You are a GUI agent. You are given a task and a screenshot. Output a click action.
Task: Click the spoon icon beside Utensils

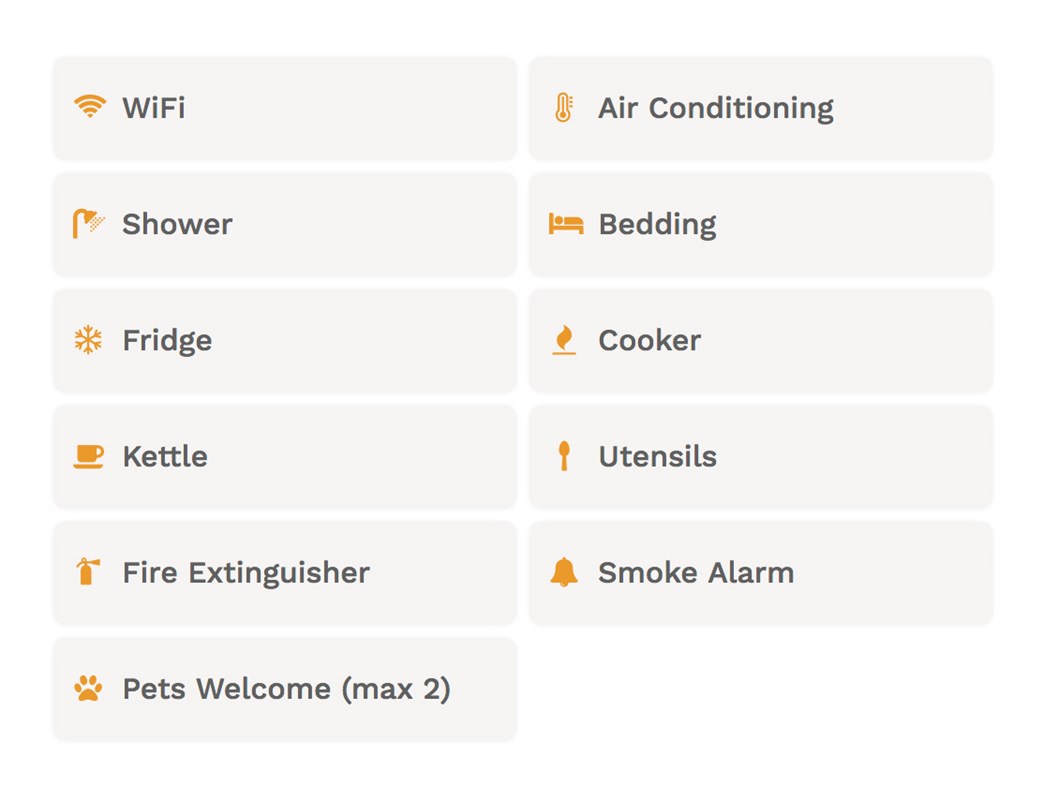tap(564, 456)
